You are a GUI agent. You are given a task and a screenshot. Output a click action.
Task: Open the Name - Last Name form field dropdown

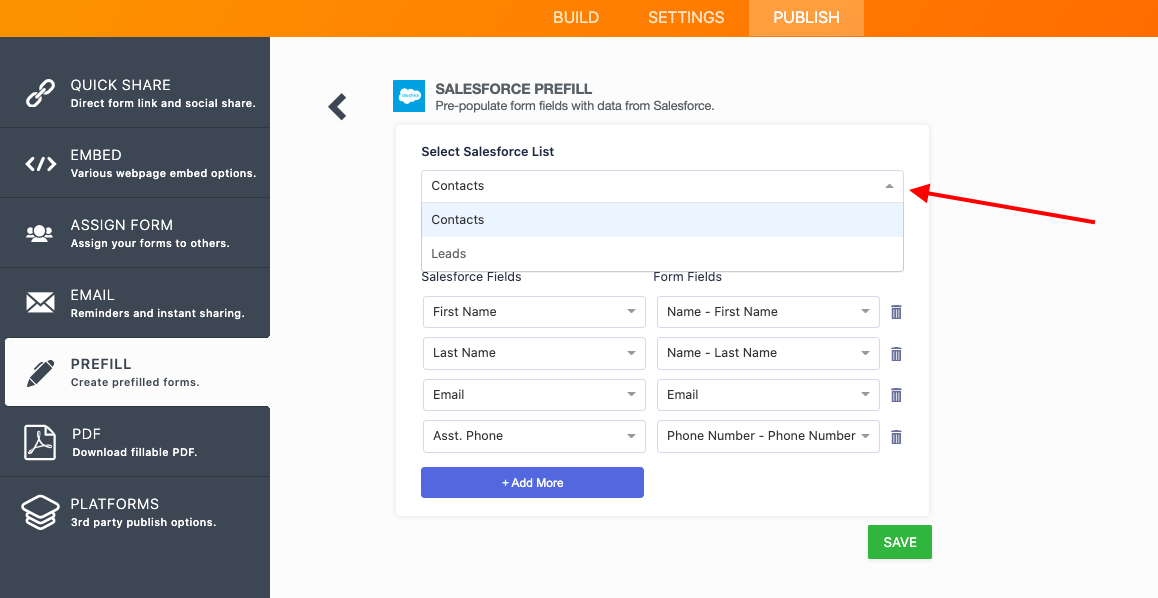865,353
